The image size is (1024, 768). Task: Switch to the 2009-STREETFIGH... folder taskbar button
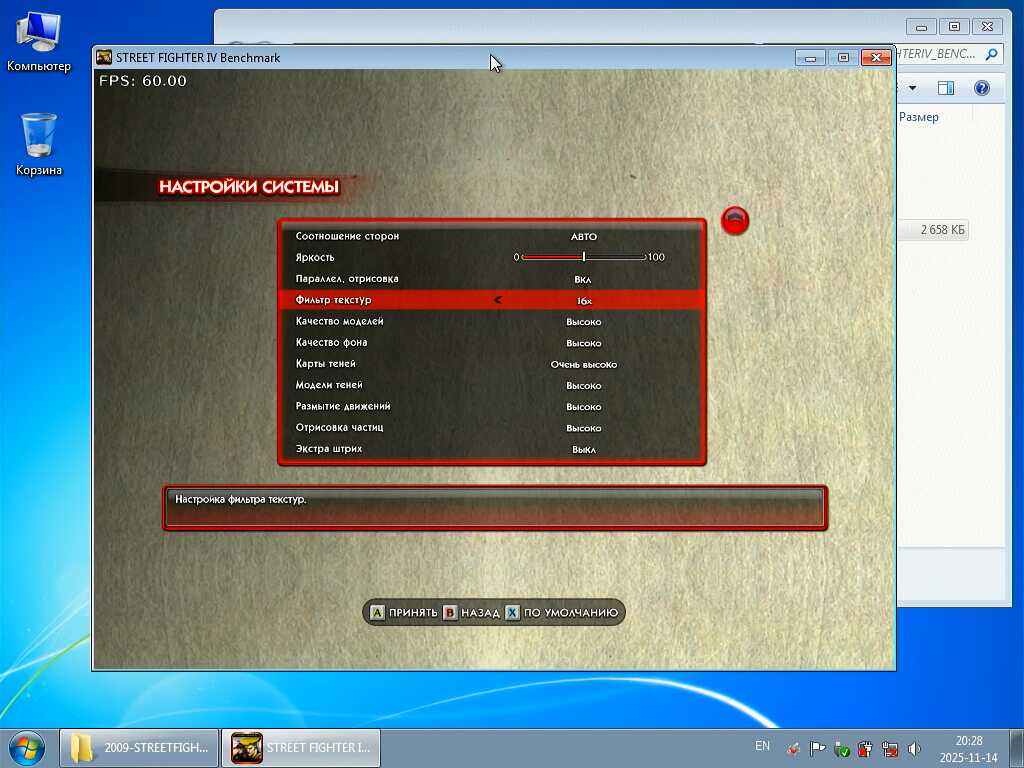[x=139, y=748]
